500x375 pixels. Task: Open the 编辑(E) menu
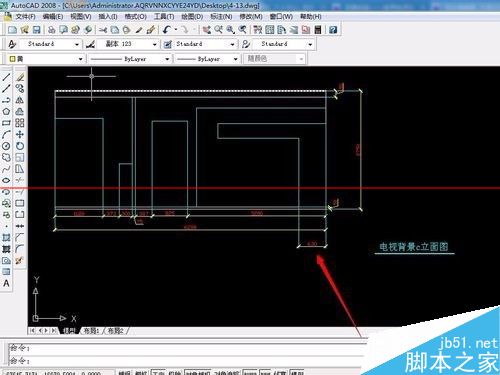(53, 16)
